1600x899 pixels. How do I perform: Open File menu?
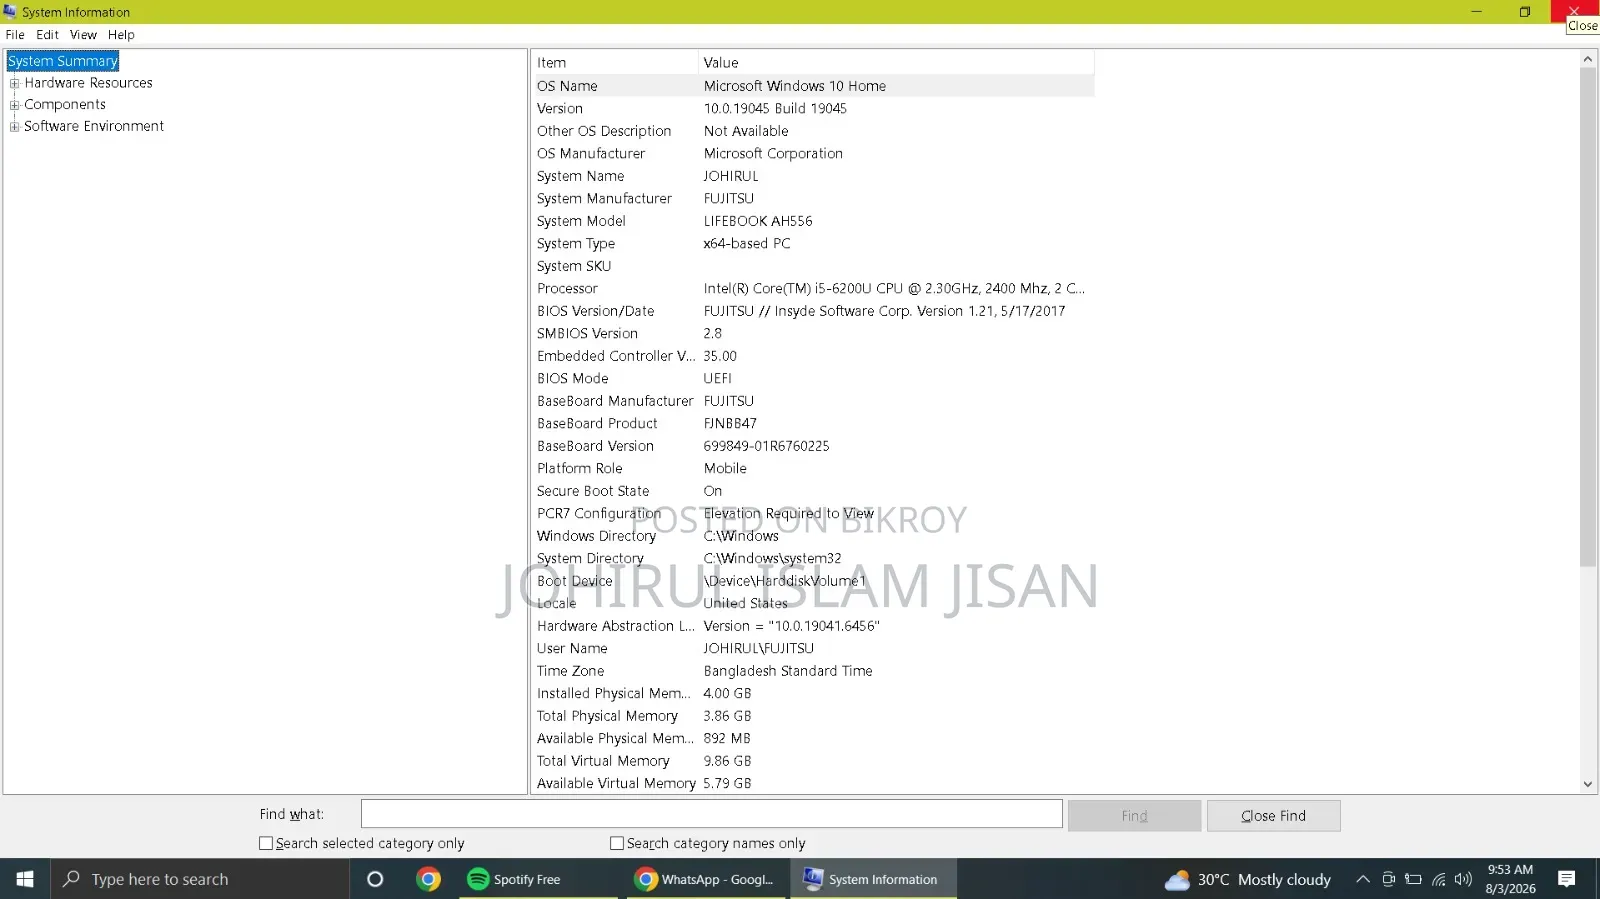(15, 34)
